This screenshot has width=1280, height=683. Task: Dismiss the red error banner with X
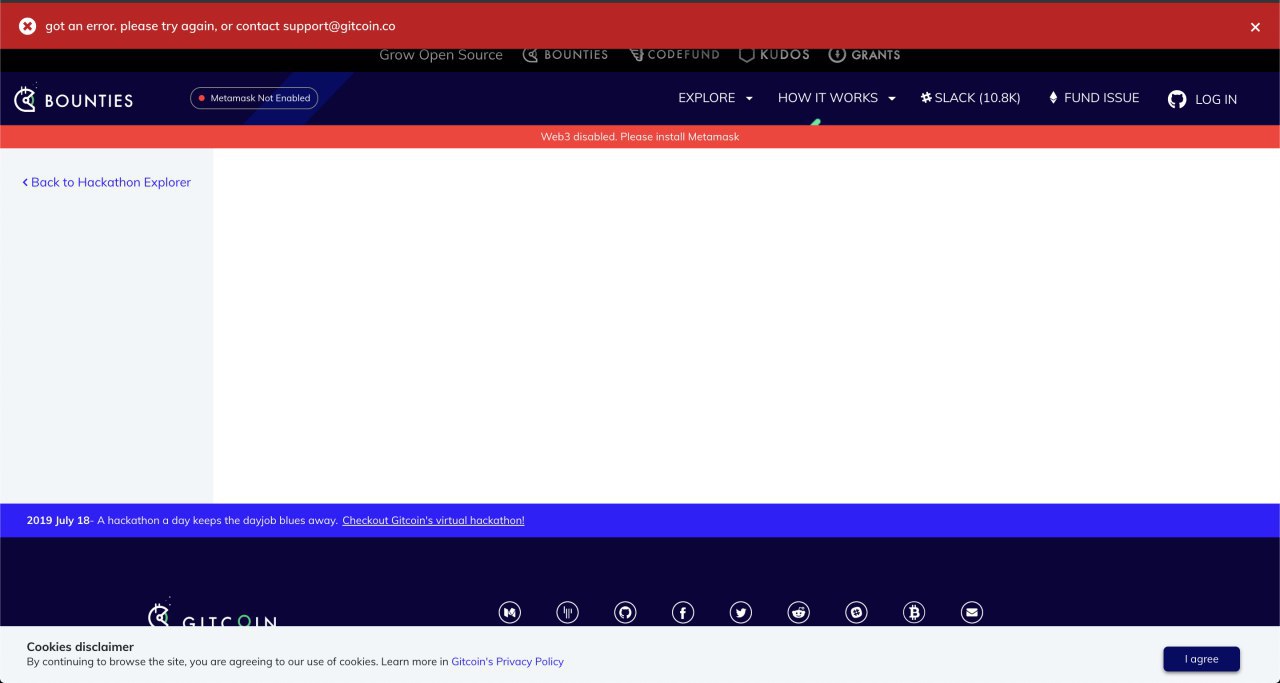1255,27
